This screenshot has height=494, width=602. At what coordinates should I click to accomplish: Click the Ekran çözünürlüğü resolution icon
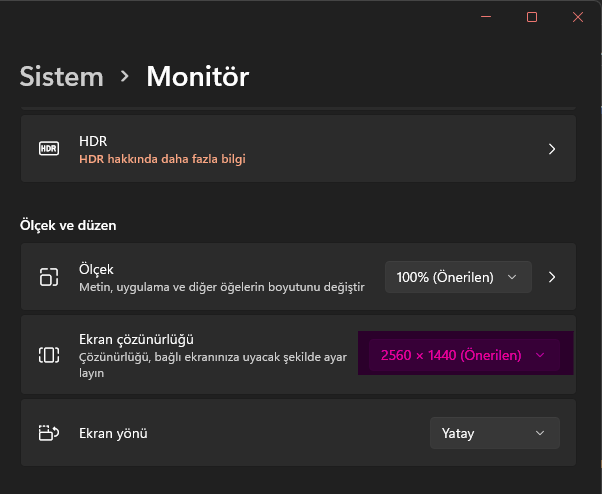coord(49,354)
